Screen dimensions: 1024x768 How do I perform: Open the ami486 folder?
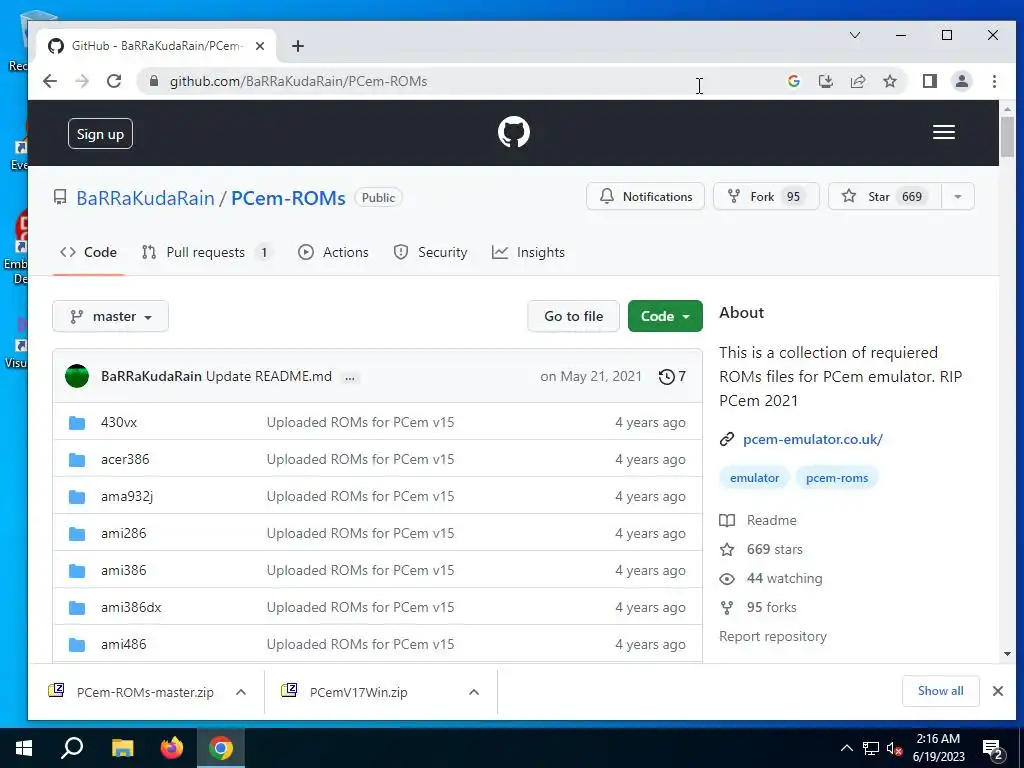(123, 644)
